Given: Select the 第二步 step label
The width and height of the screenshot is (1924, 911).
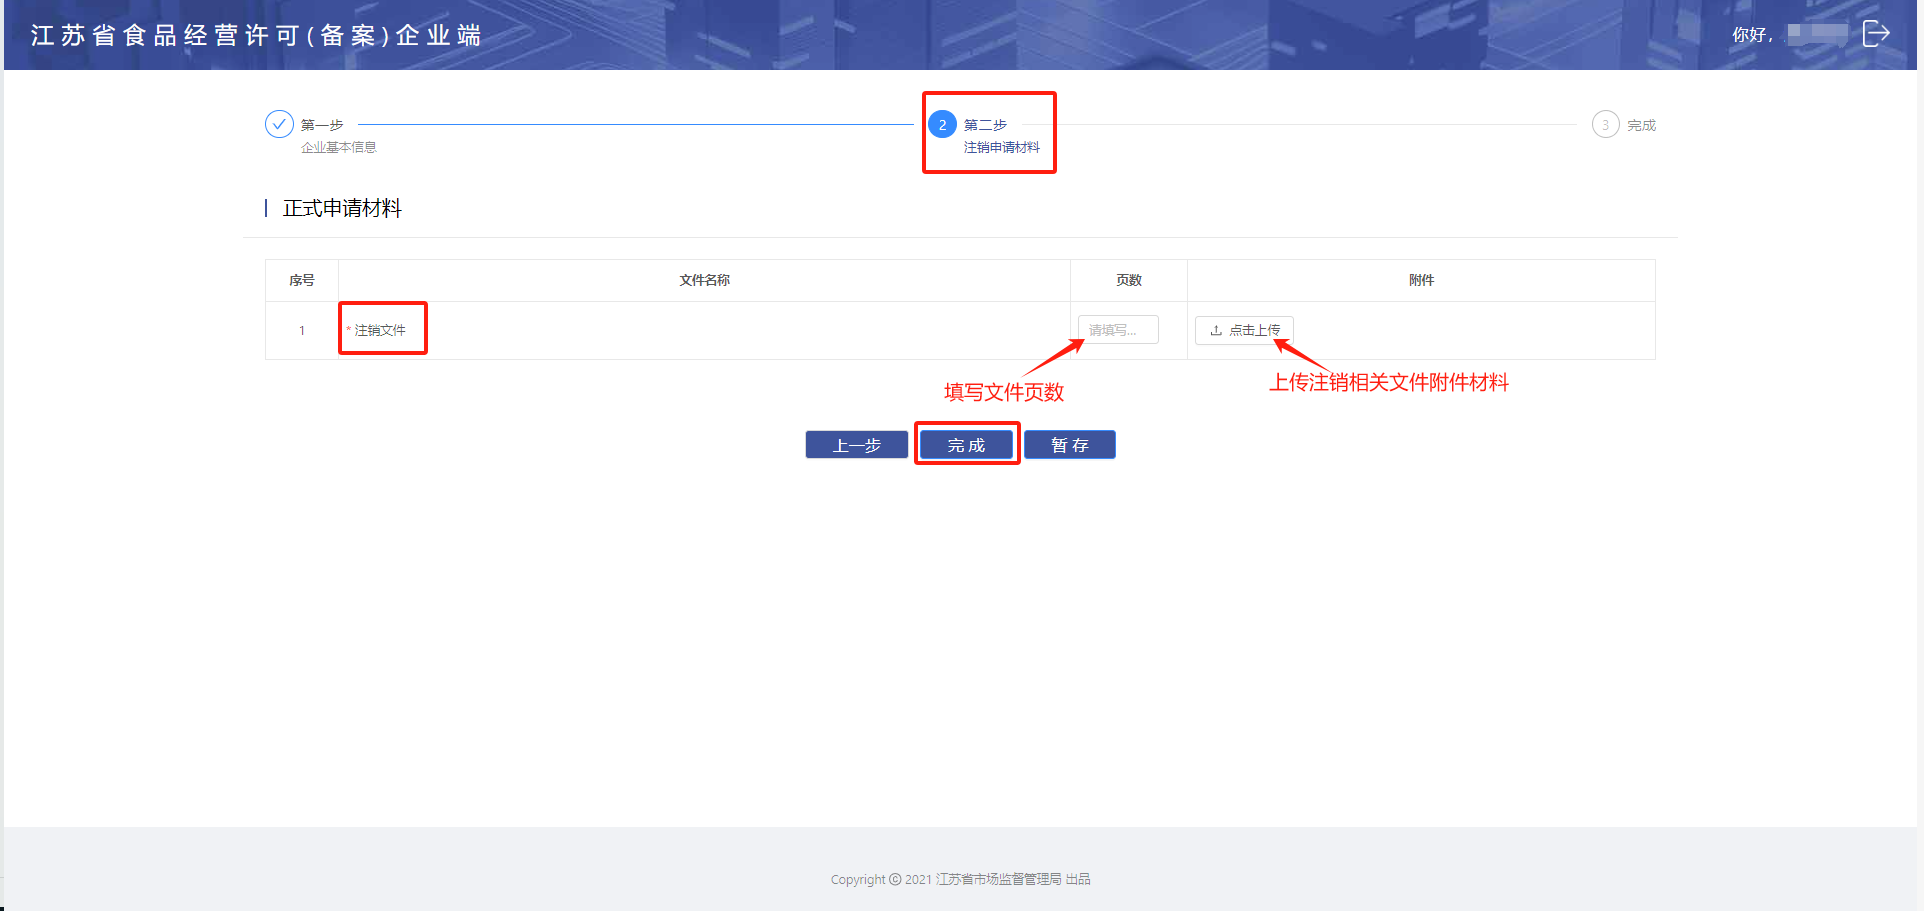Looking at the screenshot, I should 985,125.
